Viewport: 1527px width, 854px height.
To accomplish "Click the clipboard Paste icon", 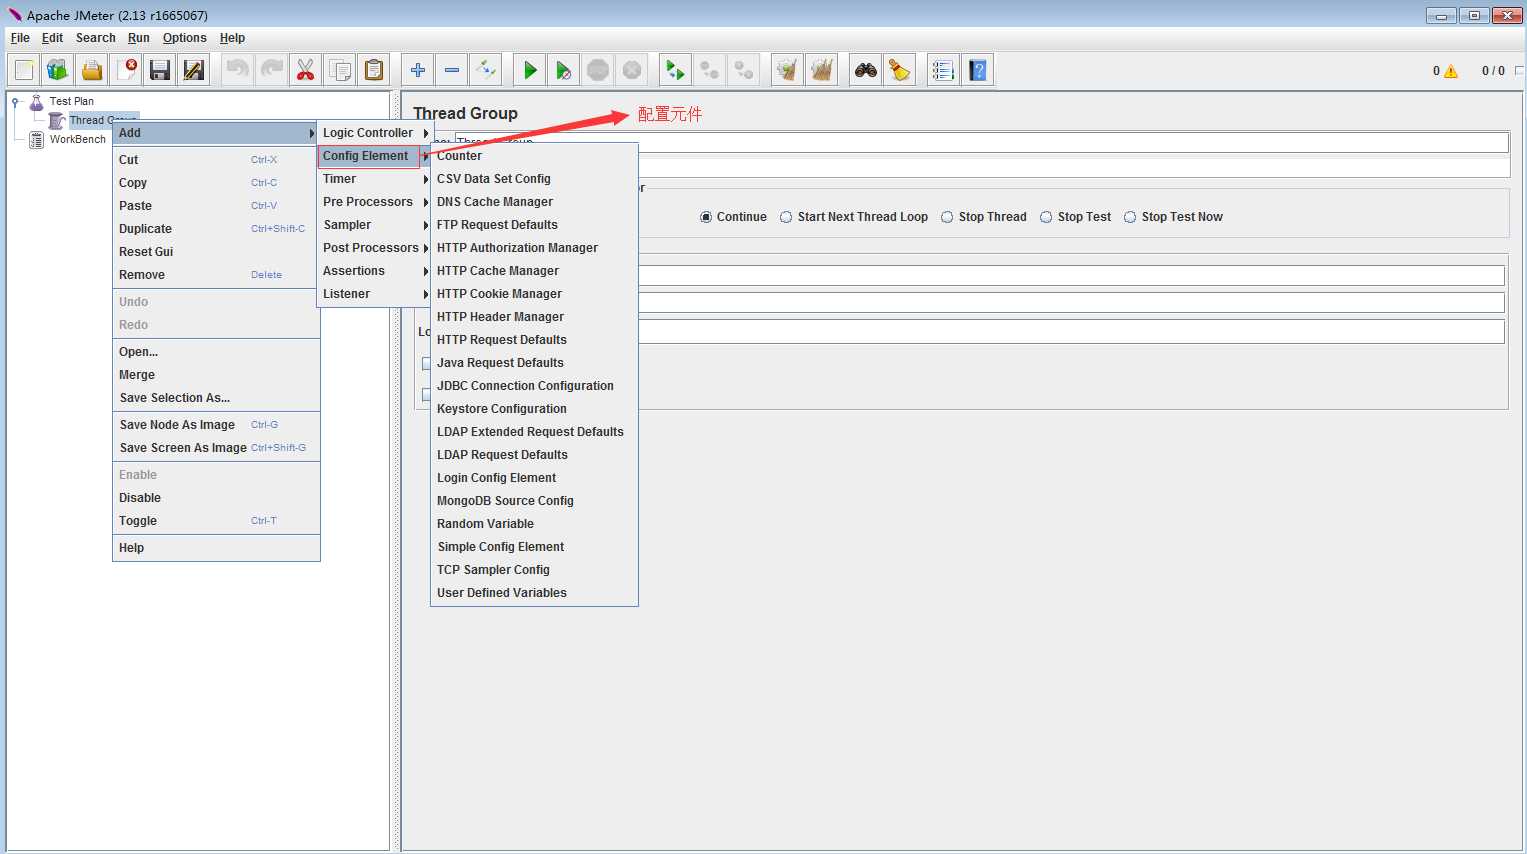I will 374,70.
